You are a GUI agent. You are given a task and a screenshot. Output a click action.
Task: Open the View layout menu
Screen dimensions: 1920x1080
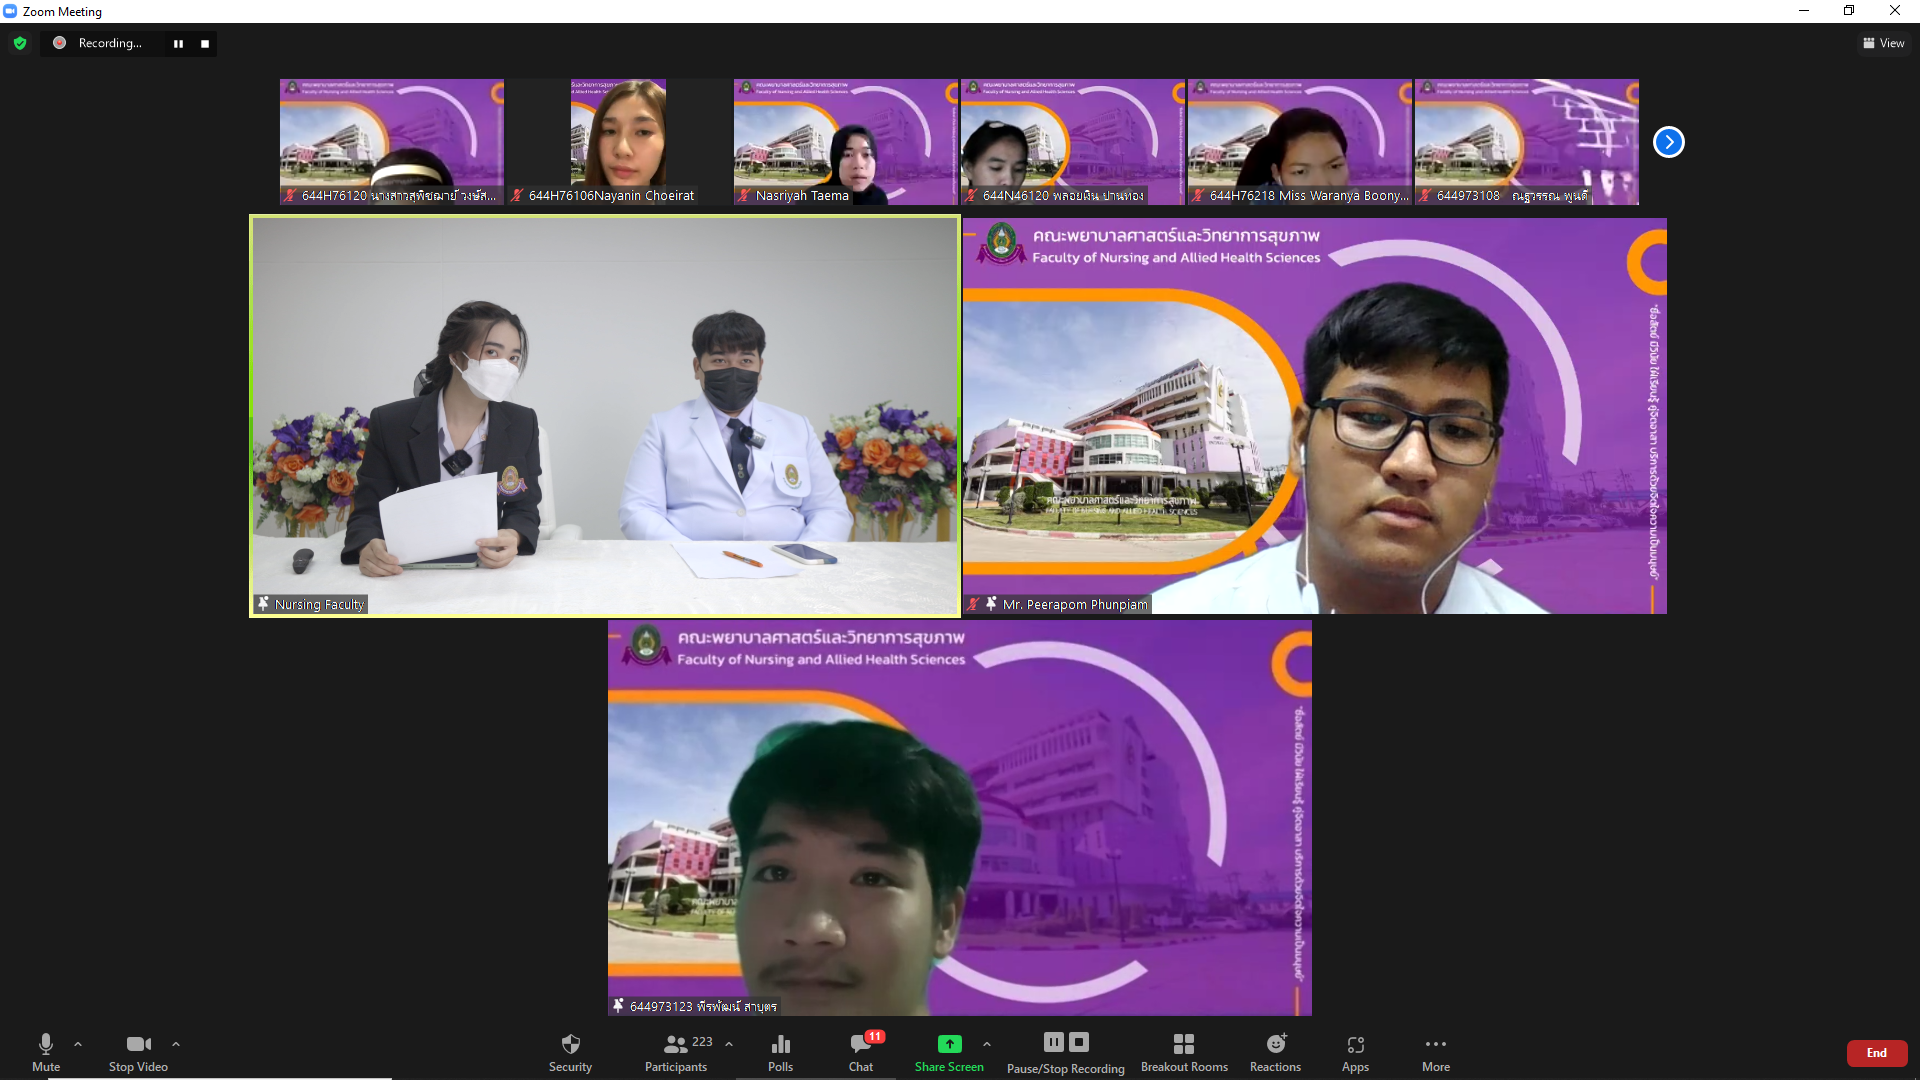[x=1883, y=43]
